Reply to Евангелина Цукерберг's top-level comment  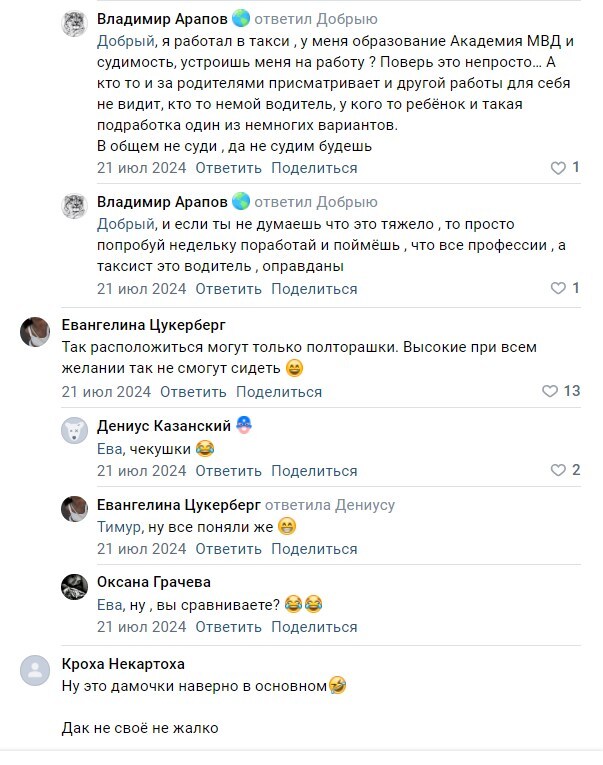point(193,391)
